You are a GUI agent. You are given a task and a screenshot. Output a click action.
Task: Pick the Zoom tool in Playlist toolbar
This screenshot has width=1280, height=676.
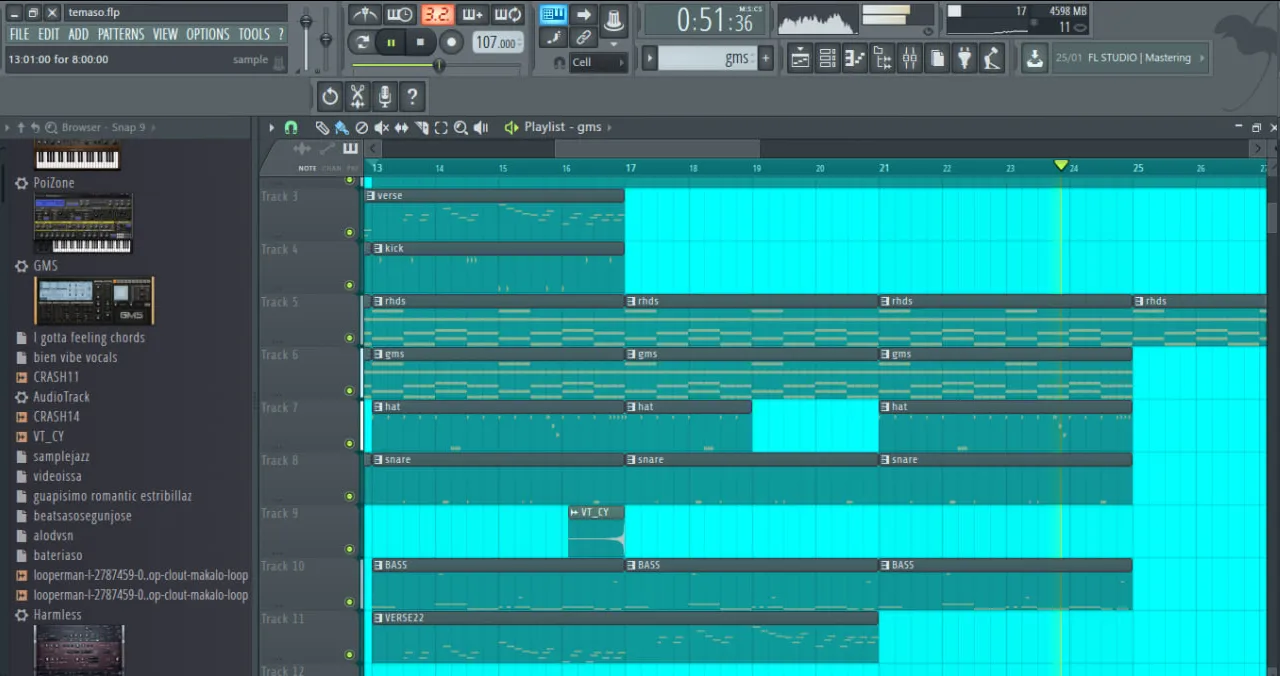click(461, 127)
